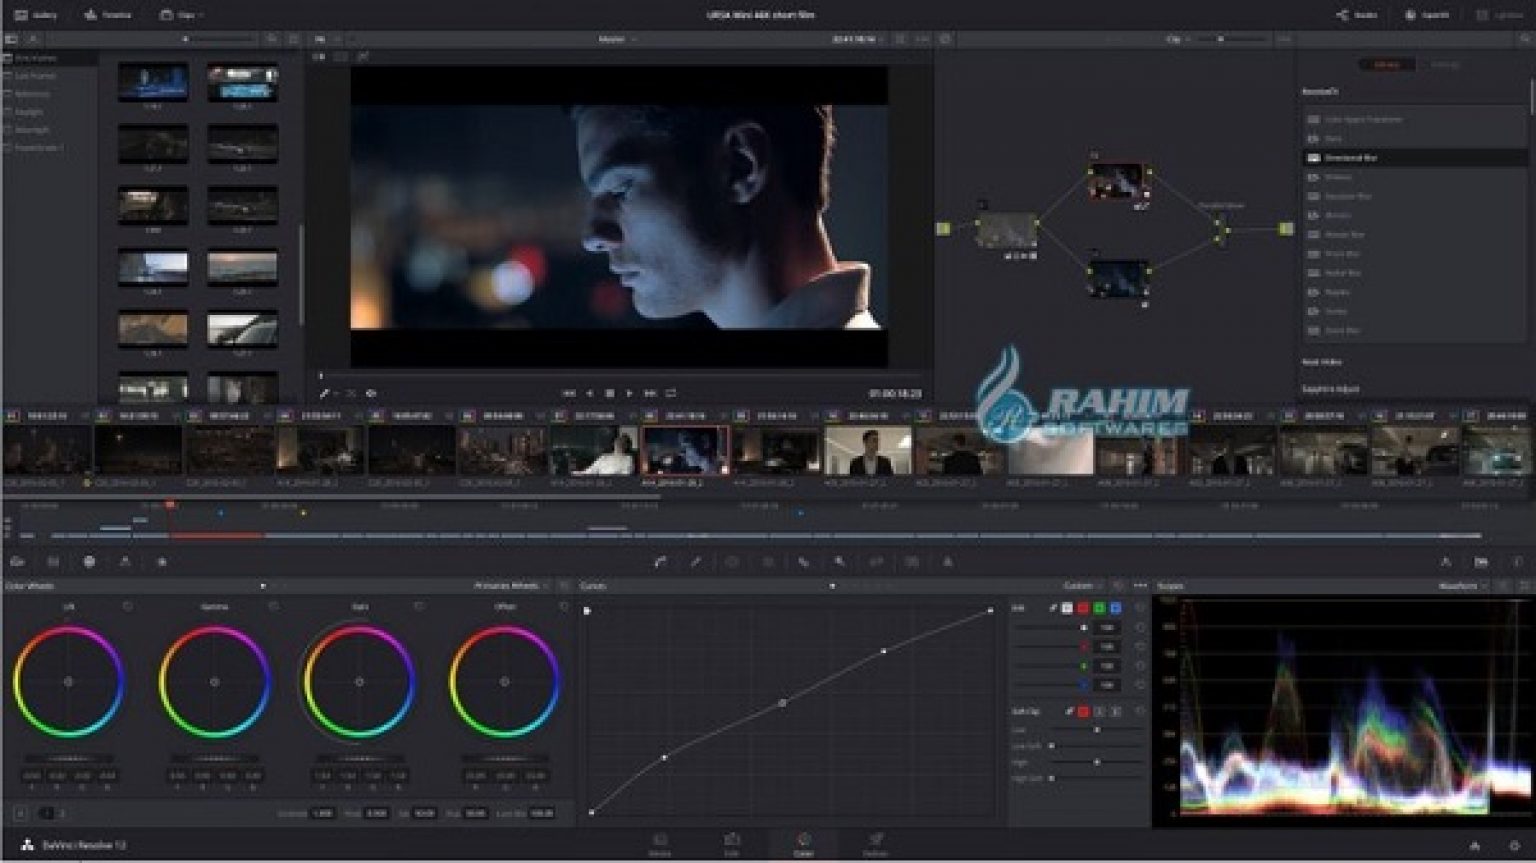Select Directional Blur in the effects list
1536x863 pixels.
click(1350, 158)
